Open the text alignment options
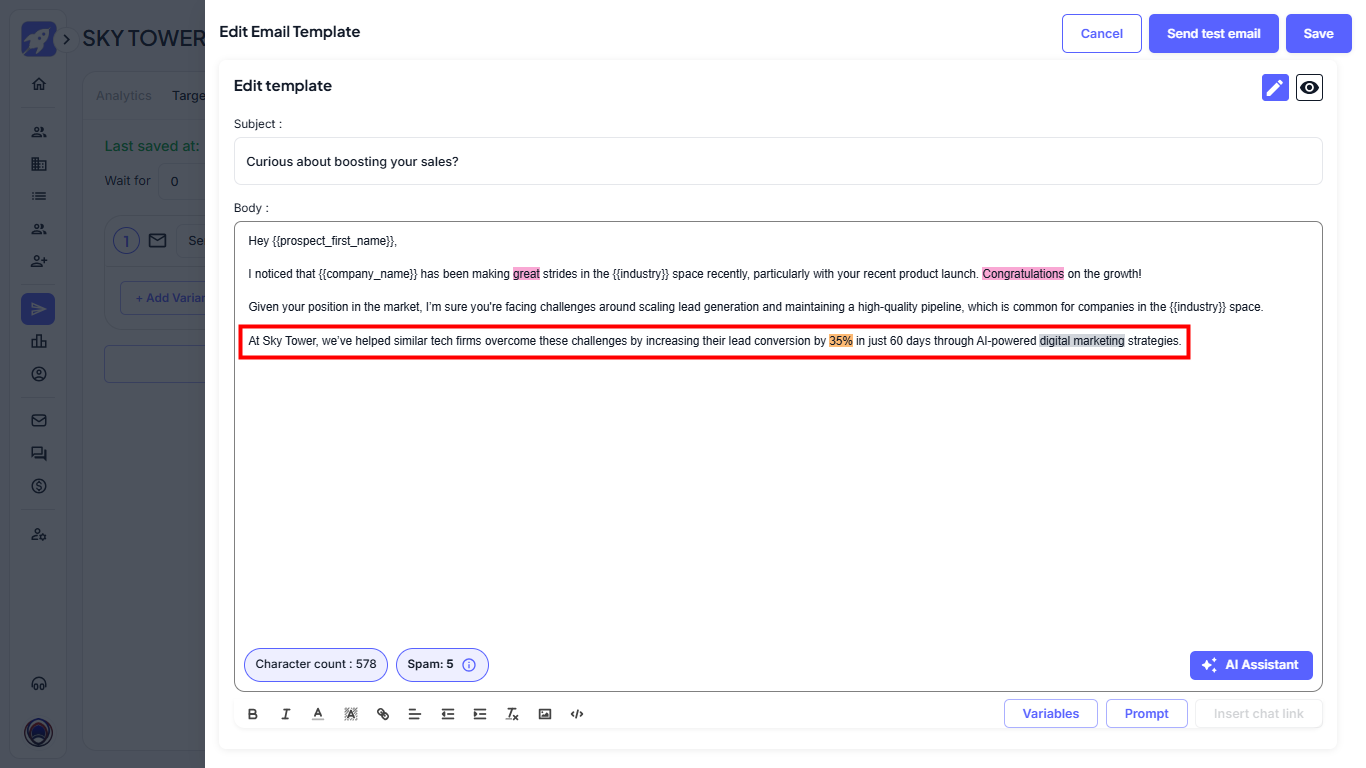 (x=415, y=714)
